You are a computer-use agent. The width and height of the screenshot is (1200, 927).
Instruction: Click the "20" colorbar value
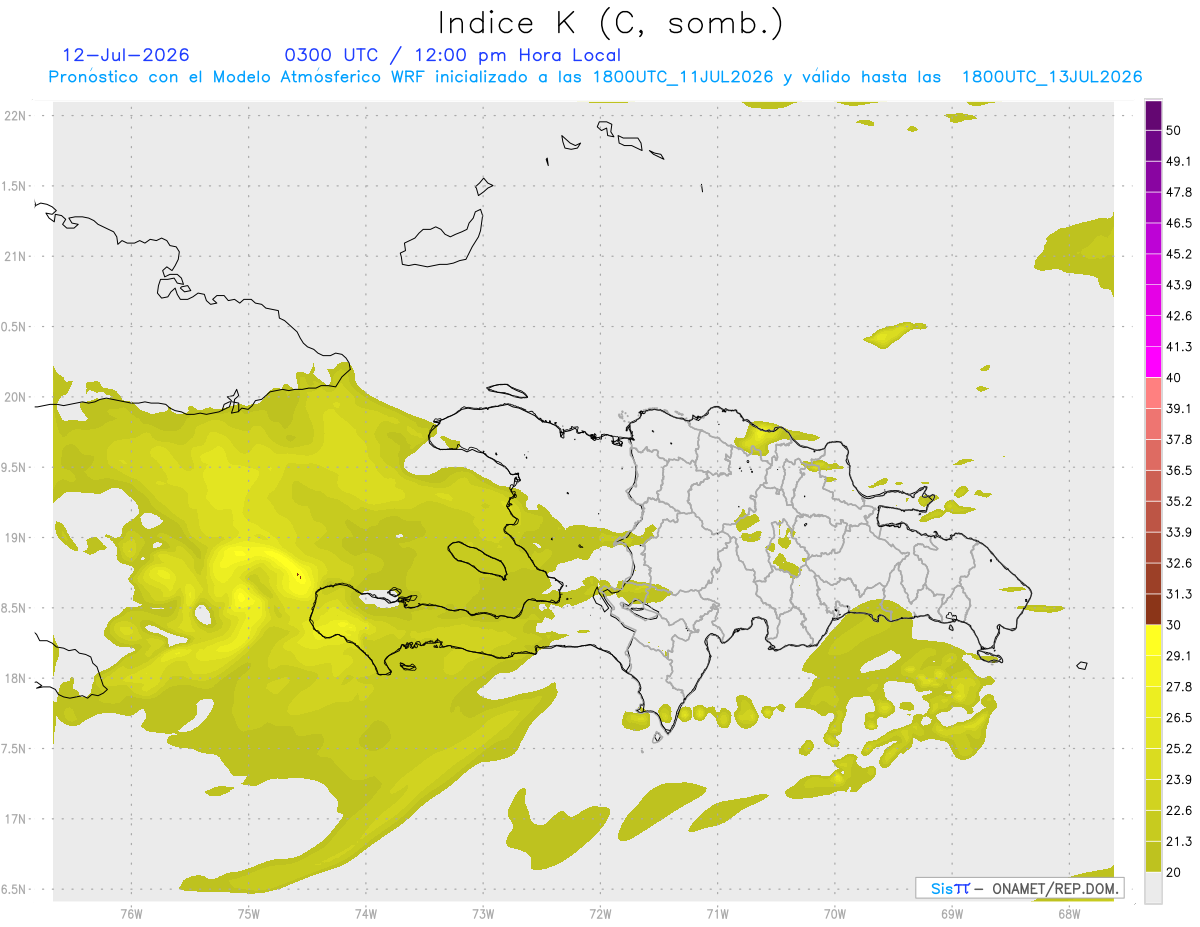(x=1175, y=873)
